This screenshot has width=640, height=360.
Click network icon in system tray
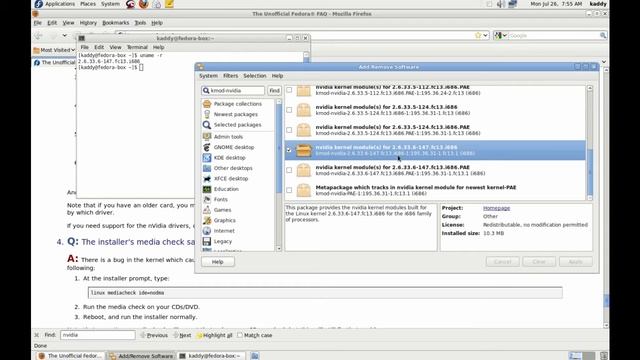coord(513,4)
